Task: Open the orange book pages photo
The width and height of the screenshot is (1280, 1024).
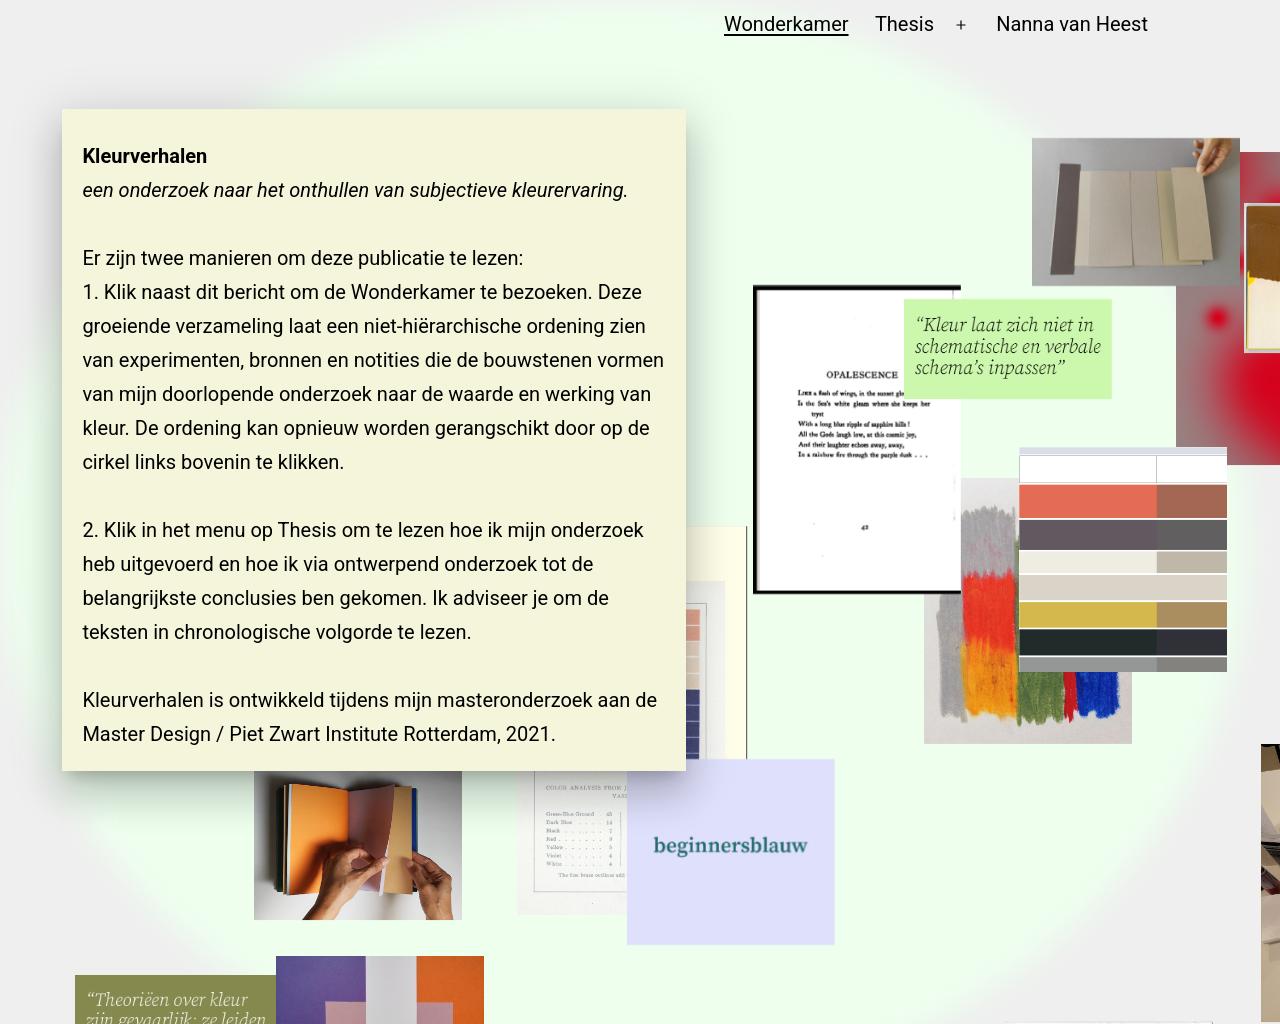Action: pyautogui.click(x=358, y=845)
